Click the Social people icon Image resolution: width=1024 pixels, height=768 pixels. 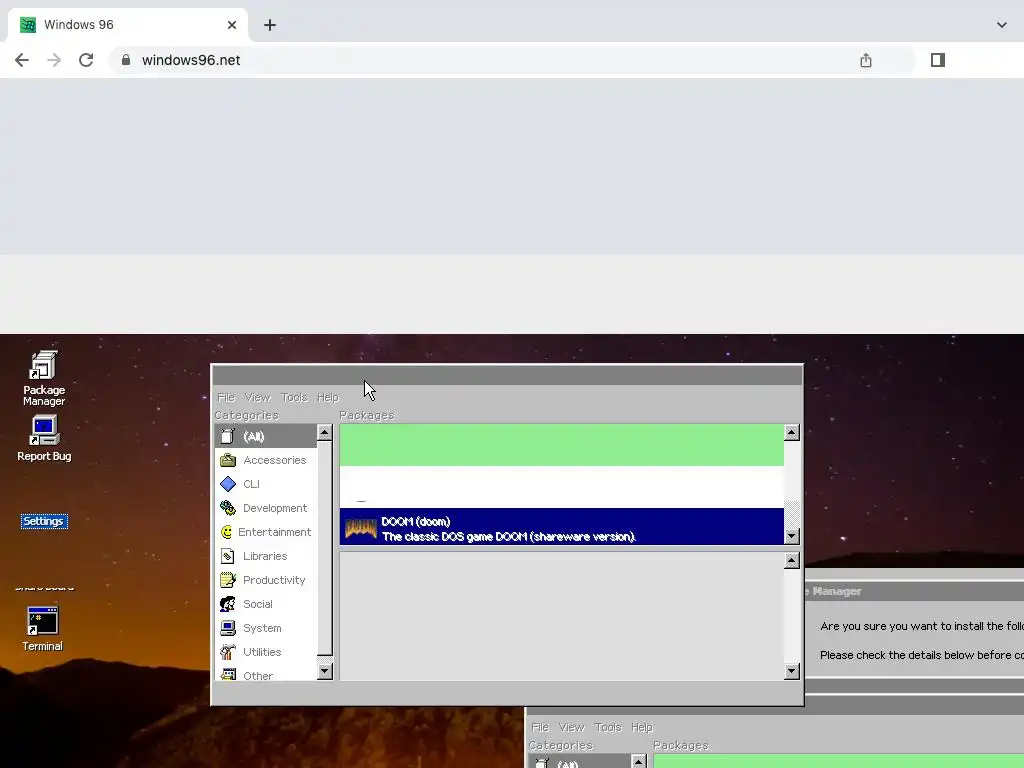point(228,604)
